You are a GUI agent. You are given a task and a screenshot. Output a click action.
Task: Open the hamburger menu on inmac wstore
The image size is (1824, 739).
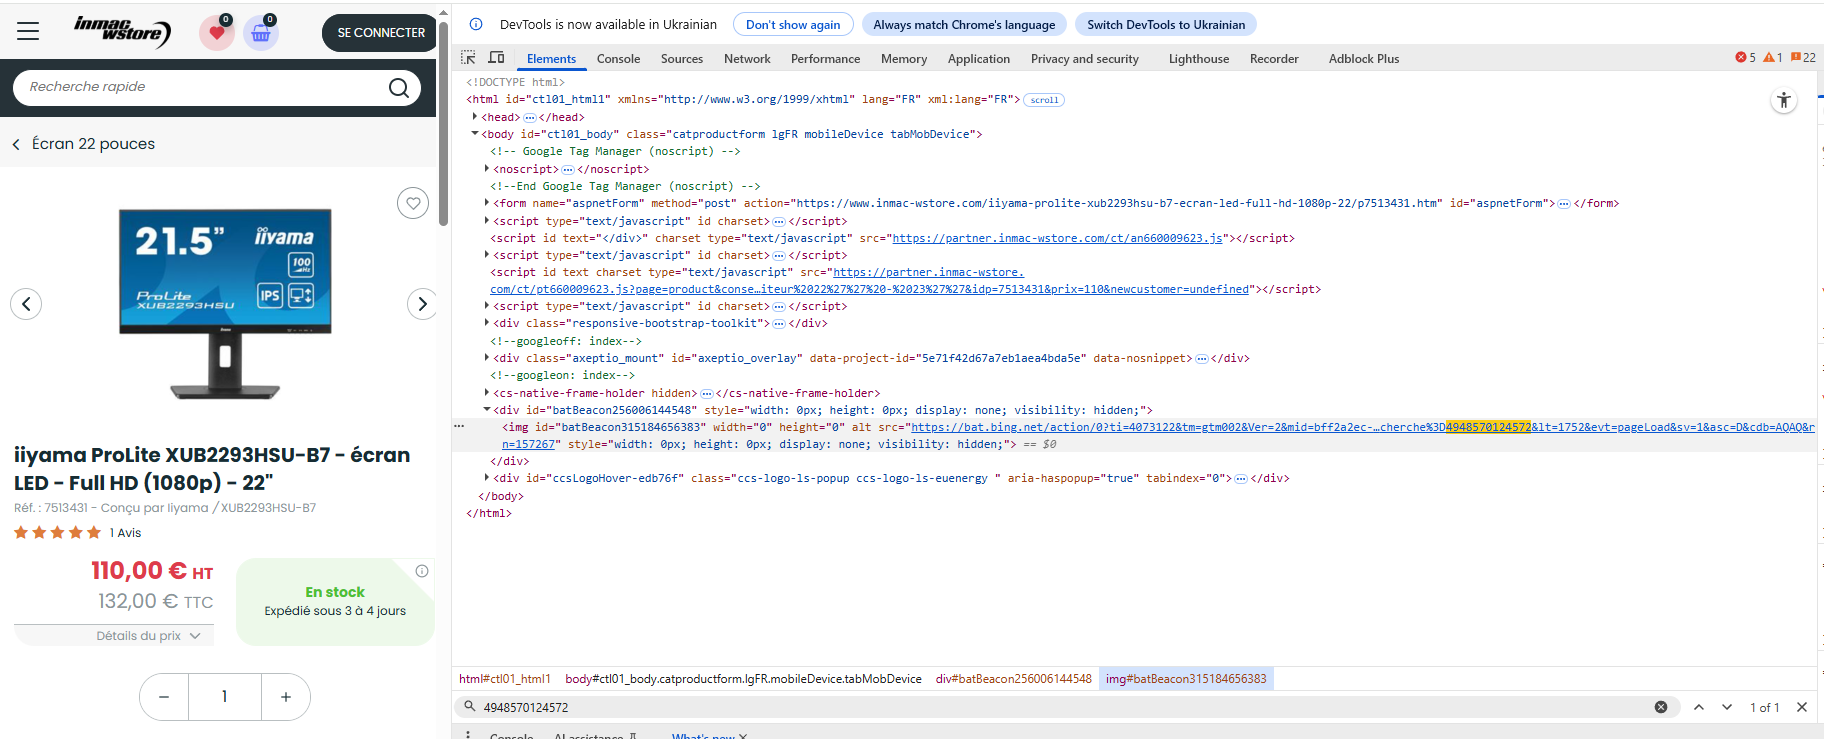coord(28,32)
